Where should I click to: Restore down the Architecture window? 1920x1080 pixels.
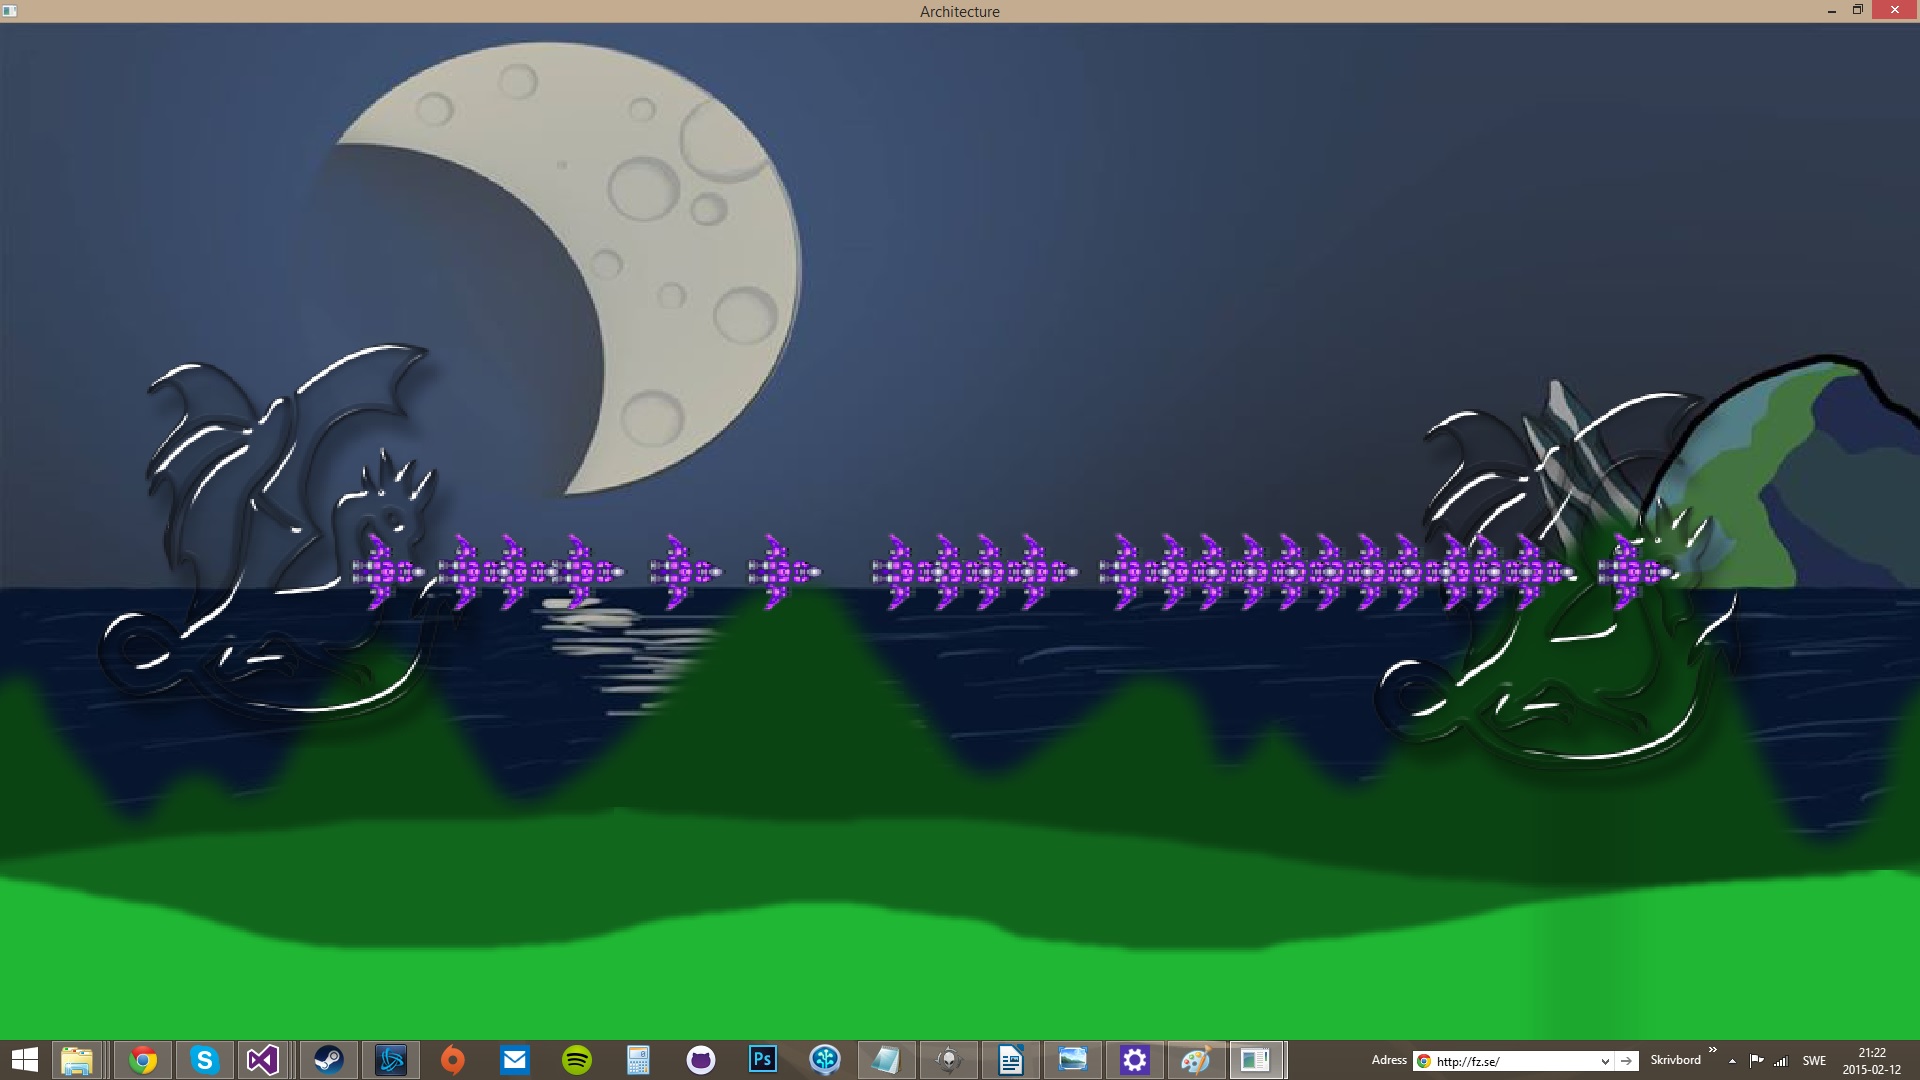pyautogui.click(x=1857, y=10)
